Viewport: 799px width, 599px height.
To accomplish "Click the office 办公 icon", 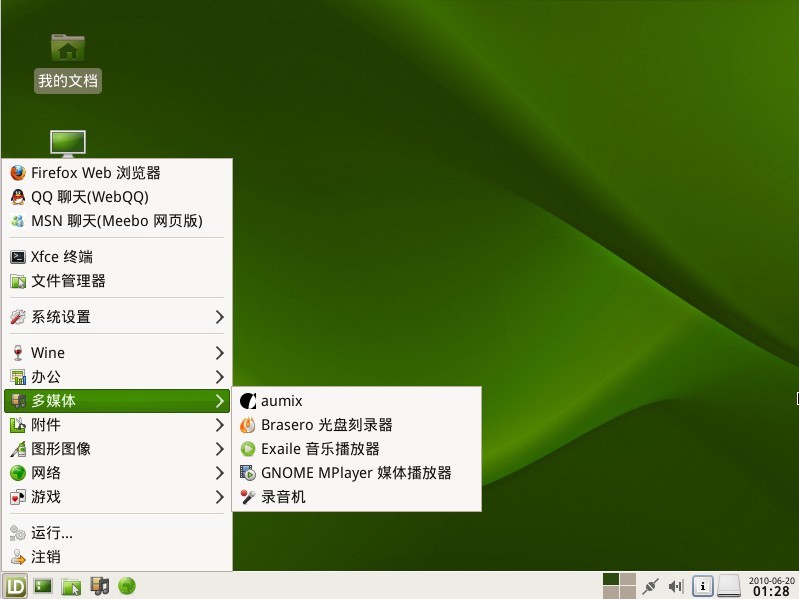I will coord(18,376).
